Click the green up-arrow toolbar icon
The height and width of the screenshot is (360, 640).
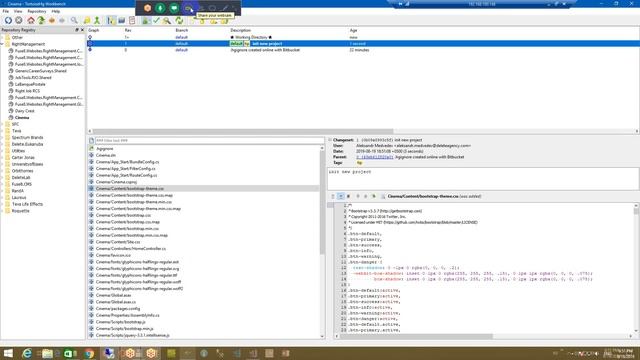pos(41,20)
